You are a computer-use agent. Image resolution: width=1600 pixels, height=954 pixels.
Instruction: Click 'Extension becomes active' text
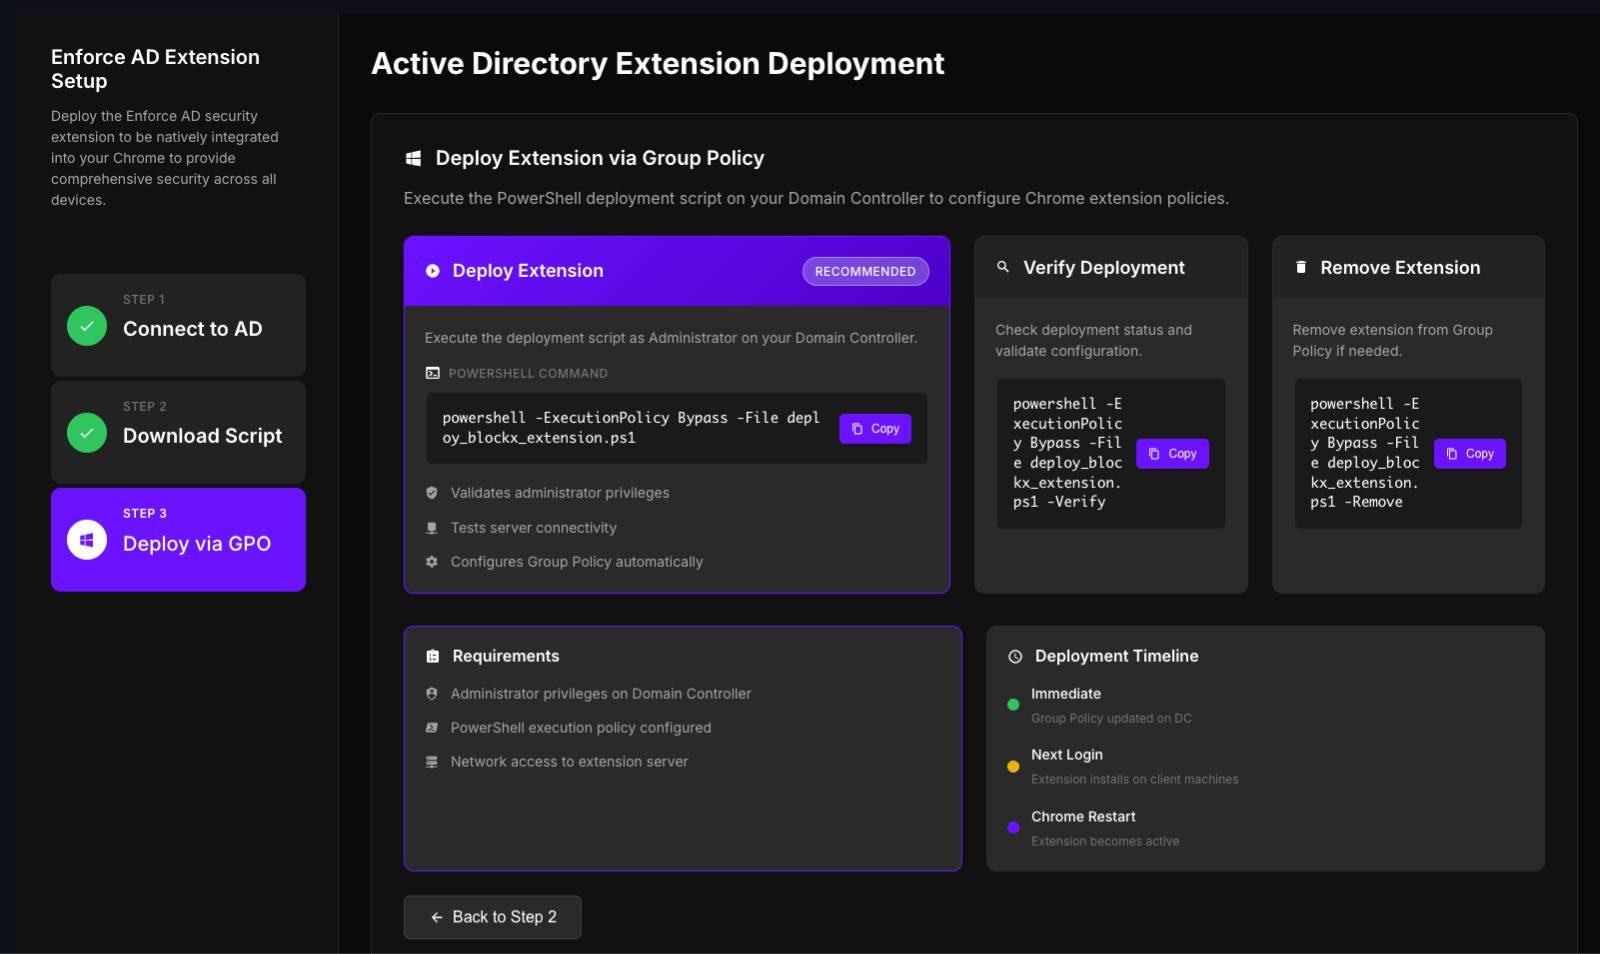click(x=1105, y=842)
